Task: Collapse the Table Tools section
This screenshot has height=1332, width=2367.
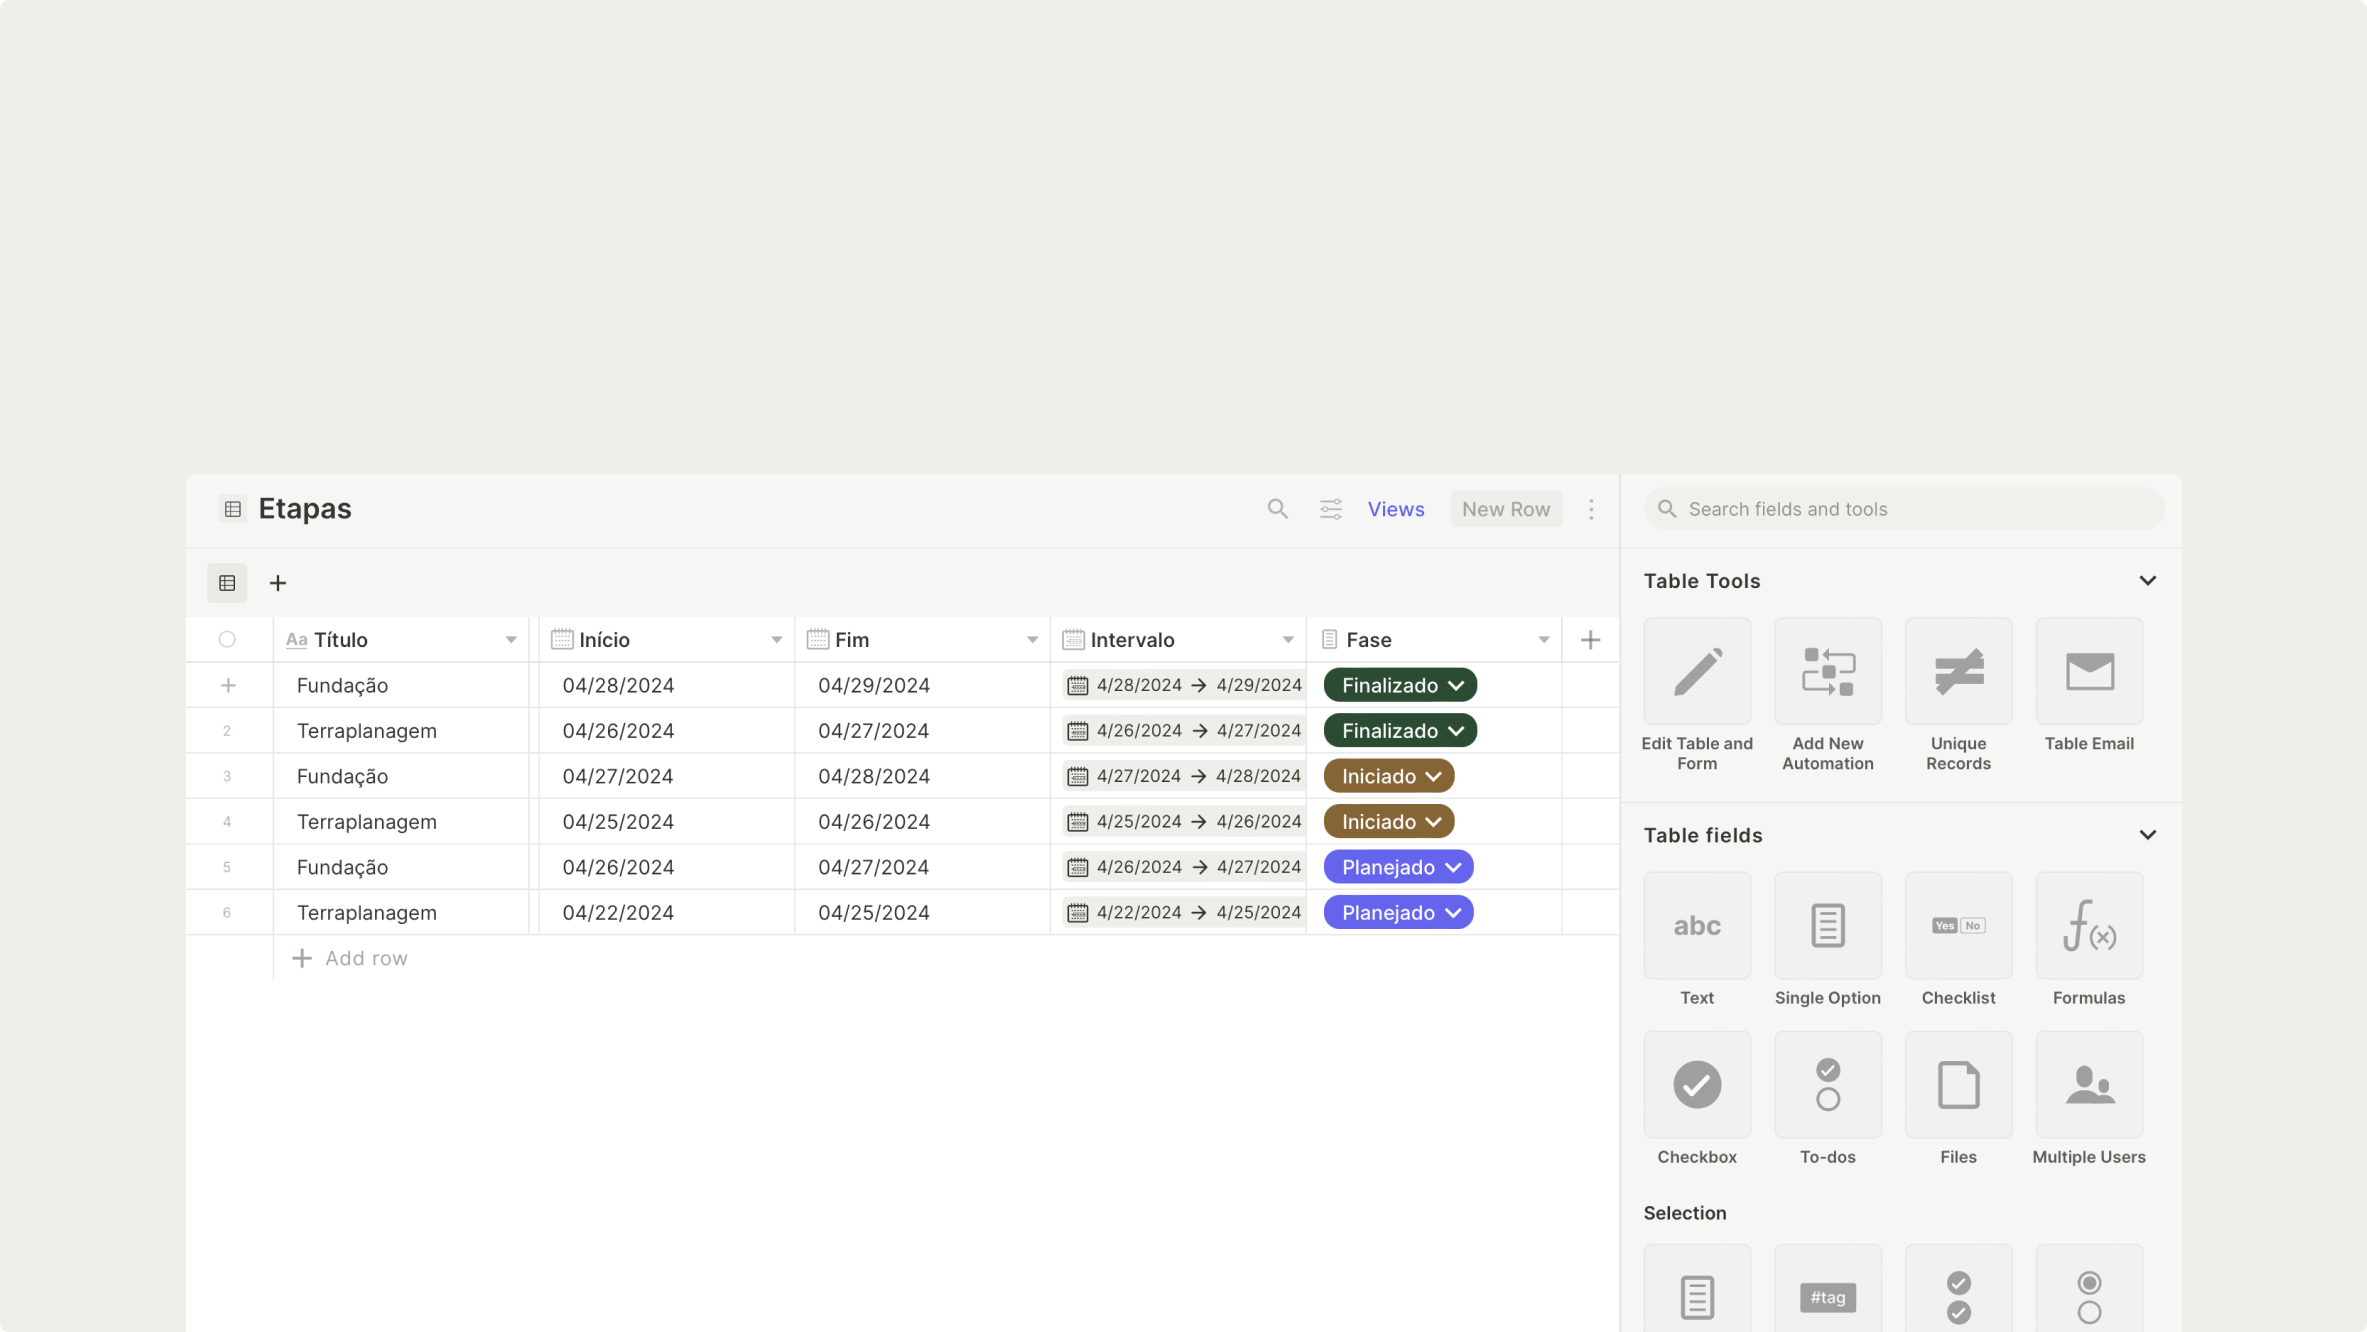Action: [x=2147, y=581]
